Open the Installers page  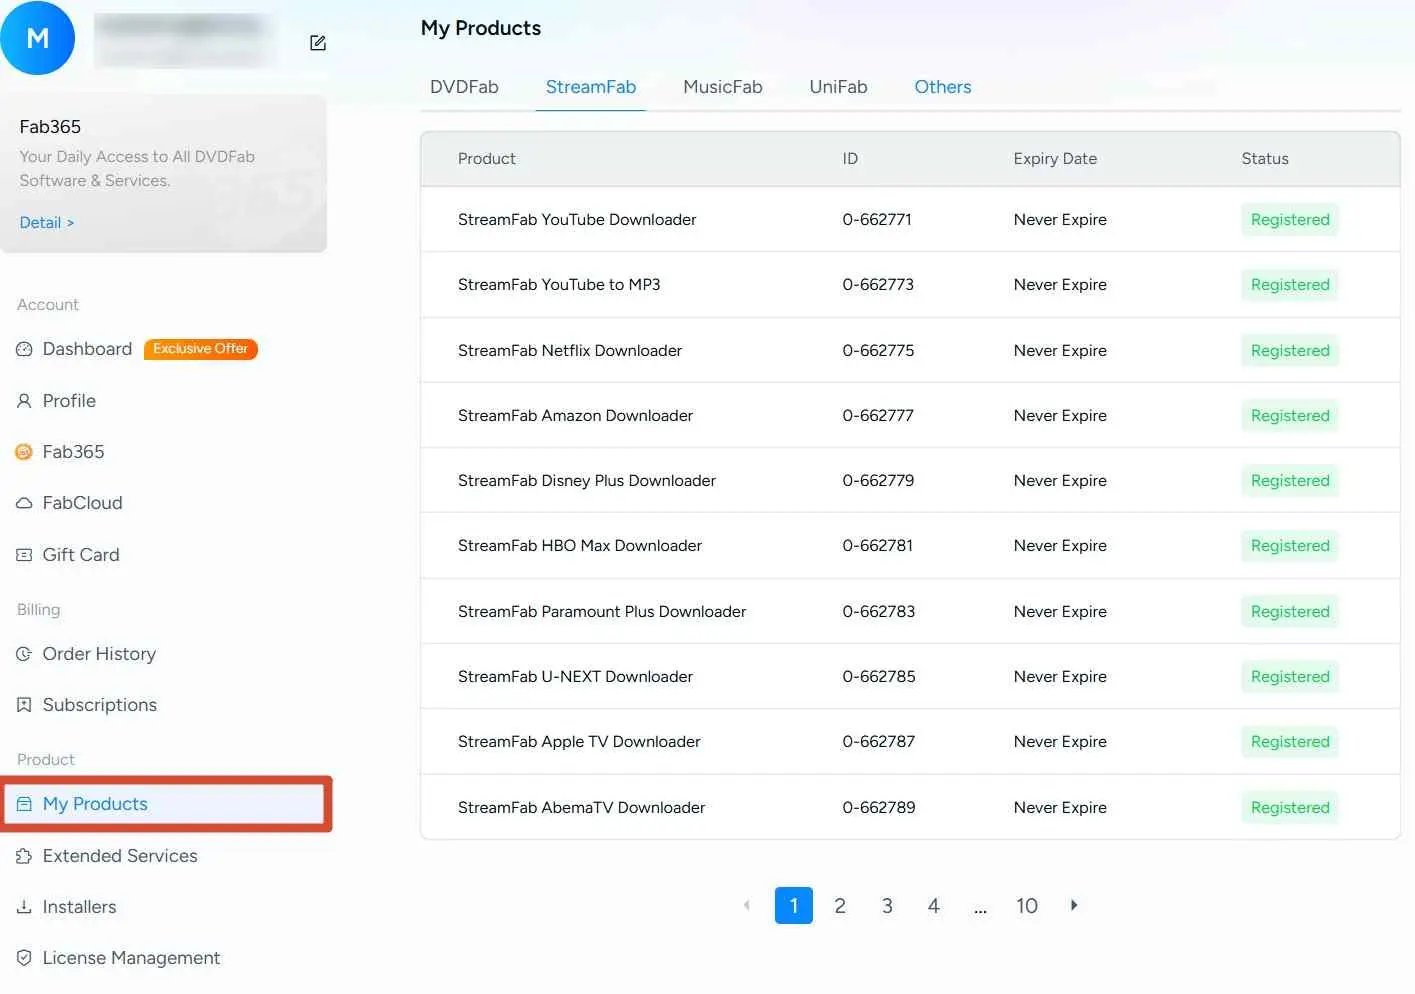pos(79,907)
